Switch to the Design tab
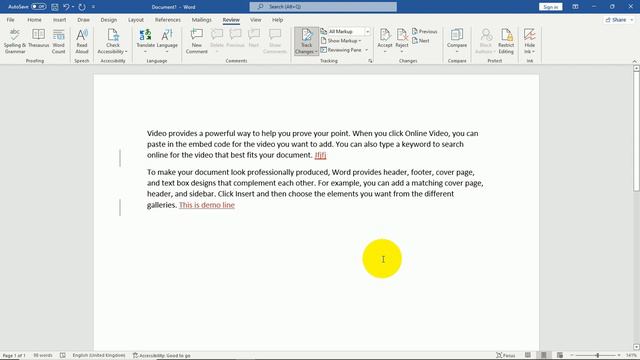This screenshot has height=360, width=640. tap(109, 20)
